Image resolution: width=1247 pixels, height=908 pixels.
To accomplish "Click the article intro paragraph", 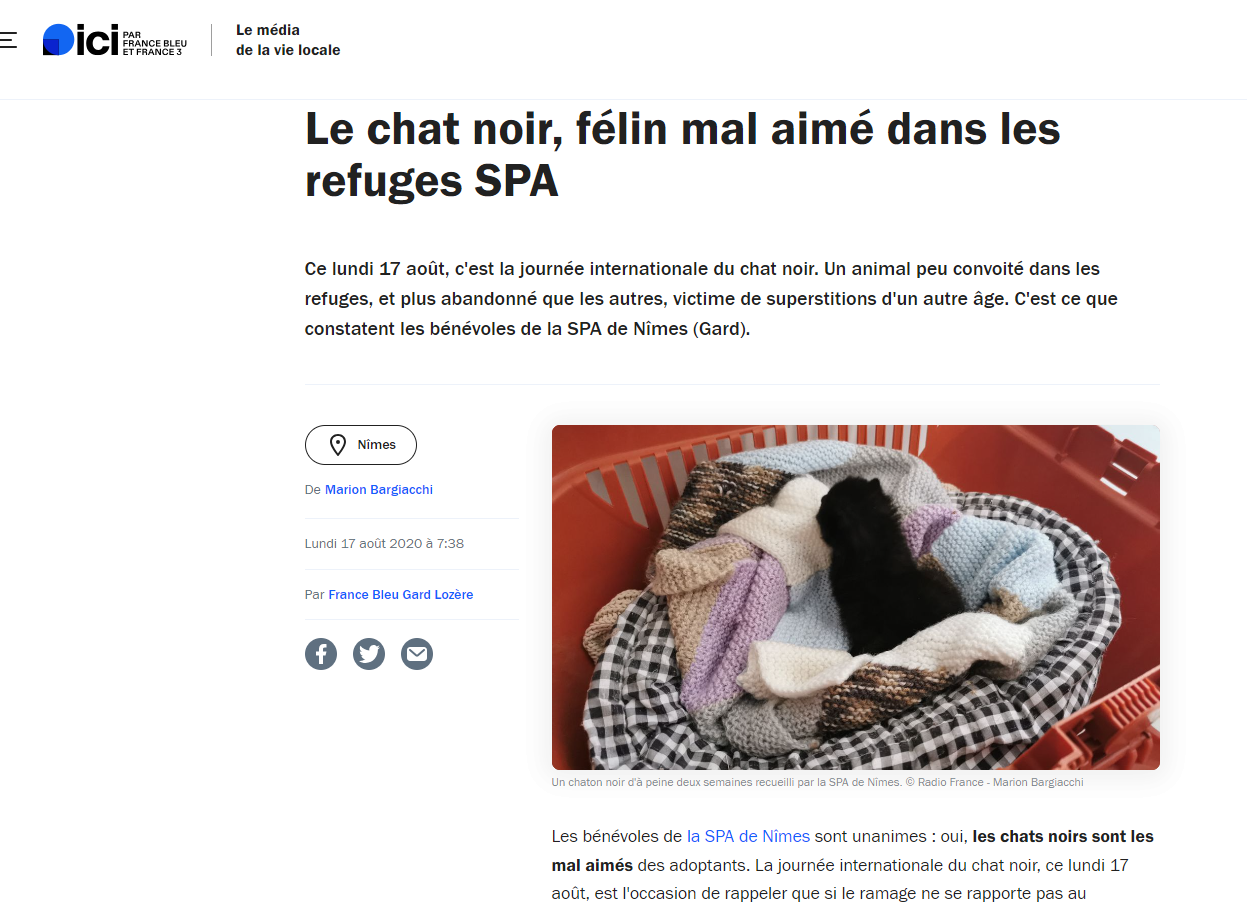I will (x=711, y=299).
